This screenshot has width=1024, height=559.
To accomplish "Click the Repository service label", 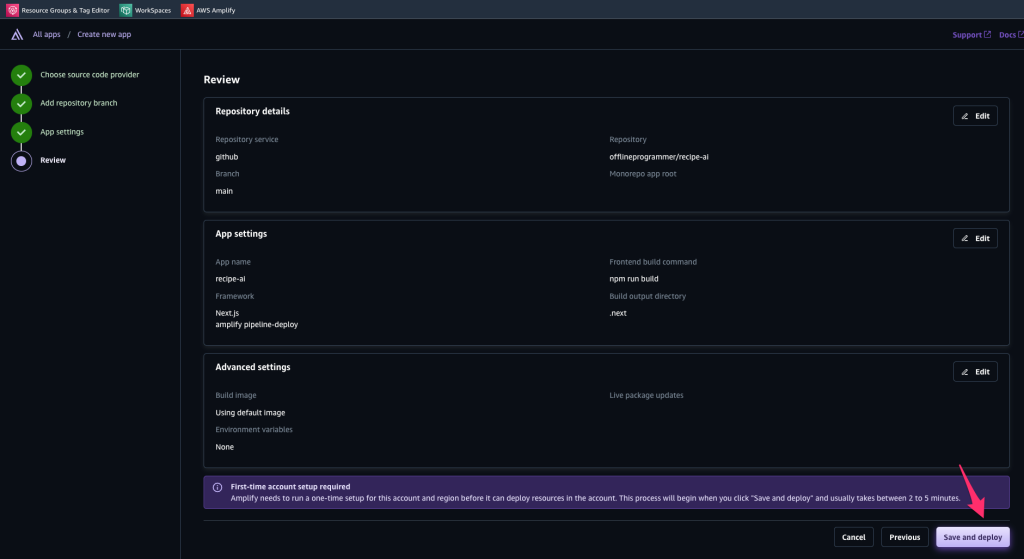I will (247, 139).
